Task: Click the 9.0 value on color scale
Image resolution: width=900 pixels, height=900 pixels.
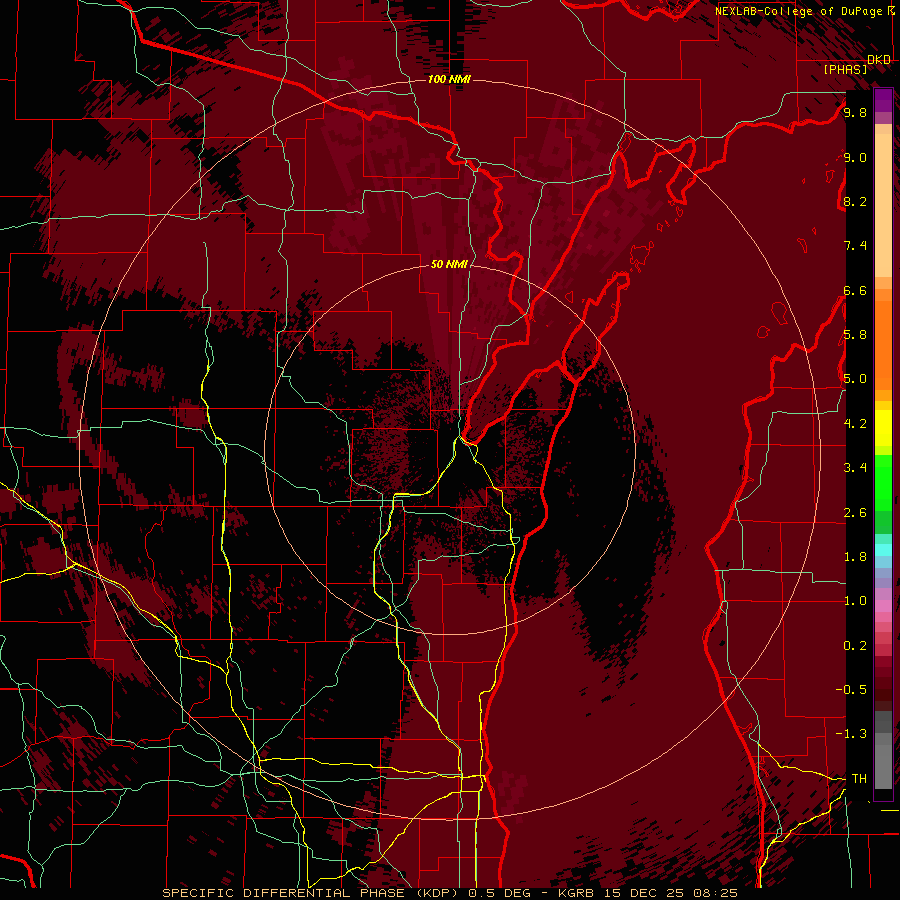Action: click(855, 157)
